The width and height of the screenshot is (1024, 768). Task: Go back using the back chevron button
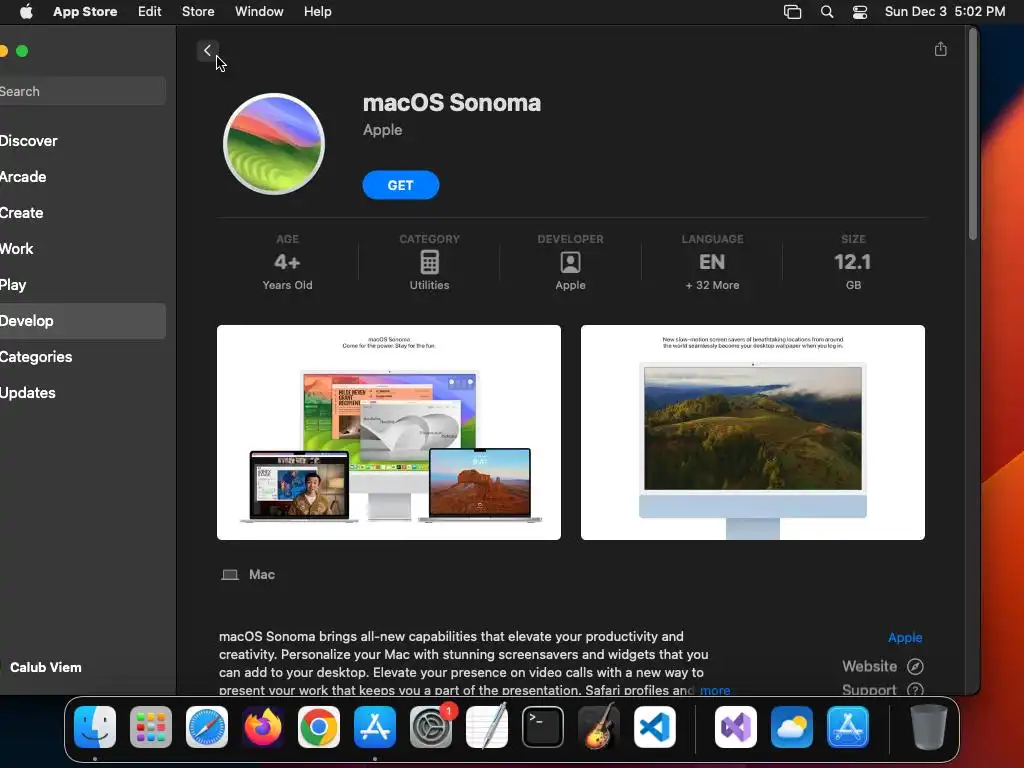[x=207, y=50]
